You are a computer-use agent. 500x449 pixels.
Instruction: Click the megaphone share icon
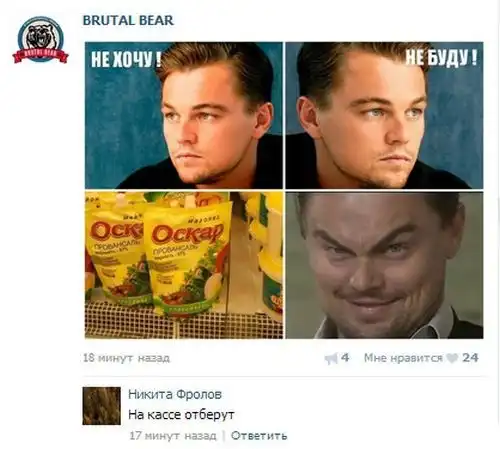pos(331,359)
